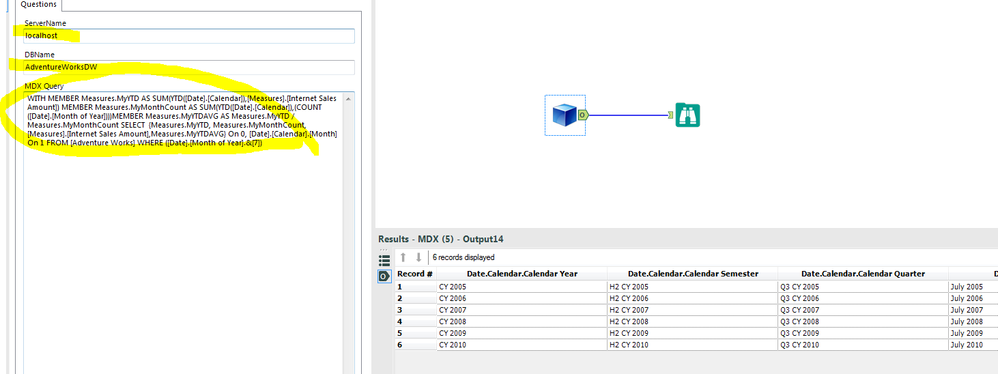Select the output anchor data view icon
The image size is (998, 374).
[x=384, y=276]
